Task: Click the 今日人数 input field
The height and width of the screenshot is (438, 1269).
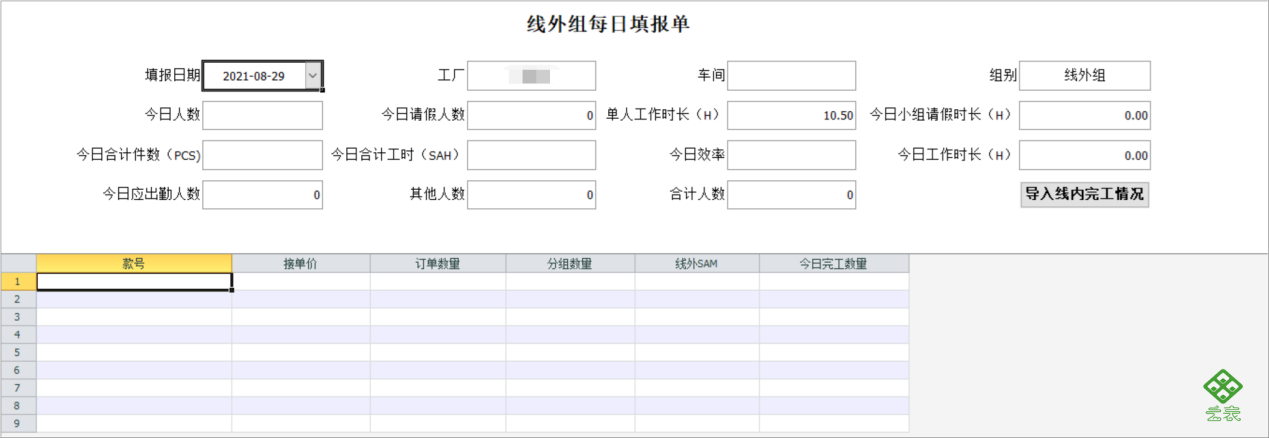Action: [263, 115]
